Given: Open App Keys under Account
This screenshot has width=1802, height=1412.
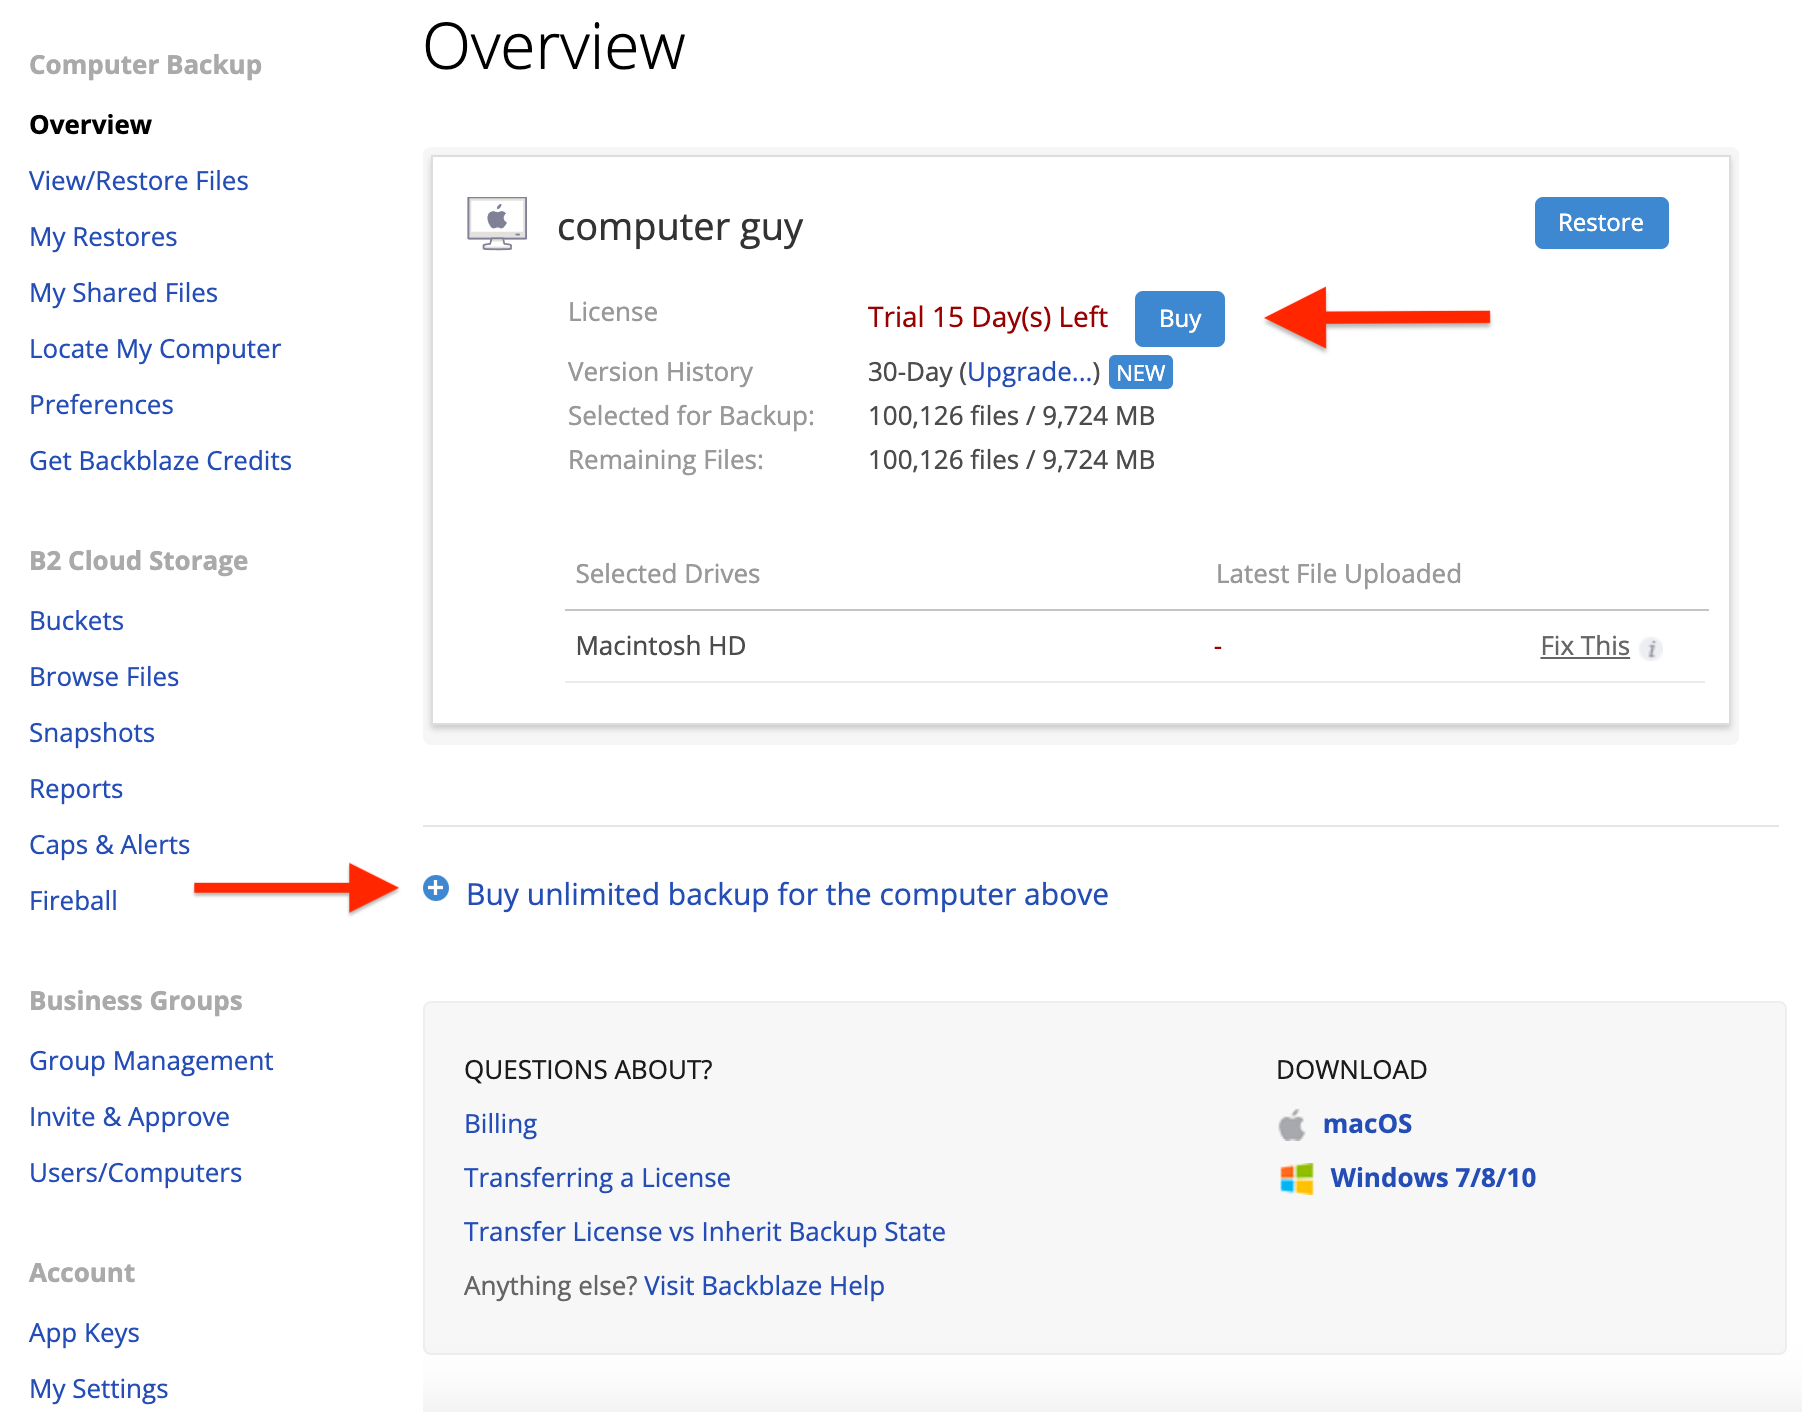Looking at the screenshot, I should [x=85, y=1333].
